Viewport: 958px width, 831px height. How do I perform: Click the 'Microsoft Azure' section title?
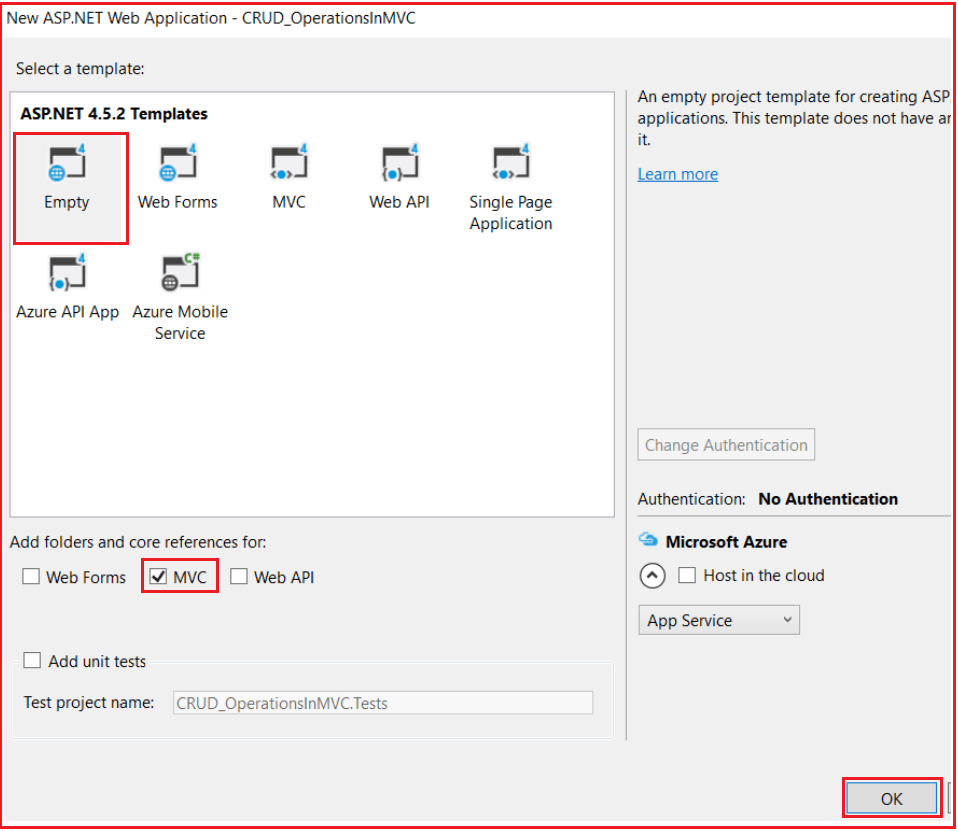pos(726,542)
